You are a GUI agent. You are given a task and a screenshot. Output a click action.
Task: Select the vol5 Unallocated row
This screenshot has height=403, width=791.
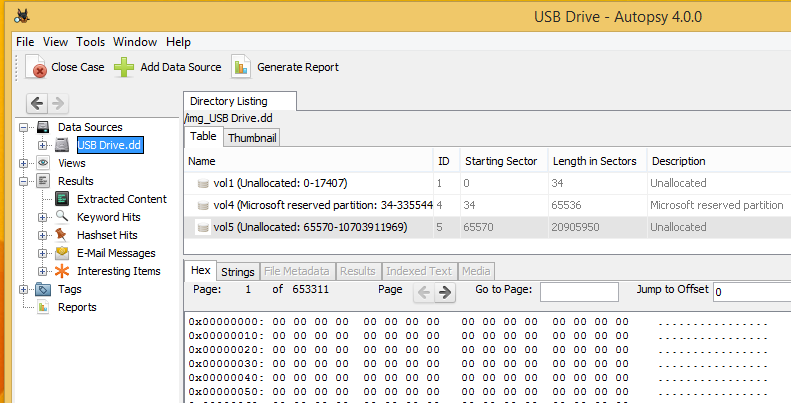[488, 227]
